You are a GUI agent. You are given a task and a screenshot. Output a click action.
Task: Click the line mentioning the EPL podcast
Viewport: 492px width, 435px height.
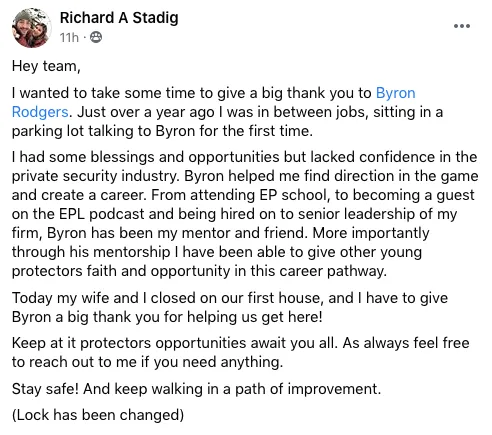click(234, 214)
